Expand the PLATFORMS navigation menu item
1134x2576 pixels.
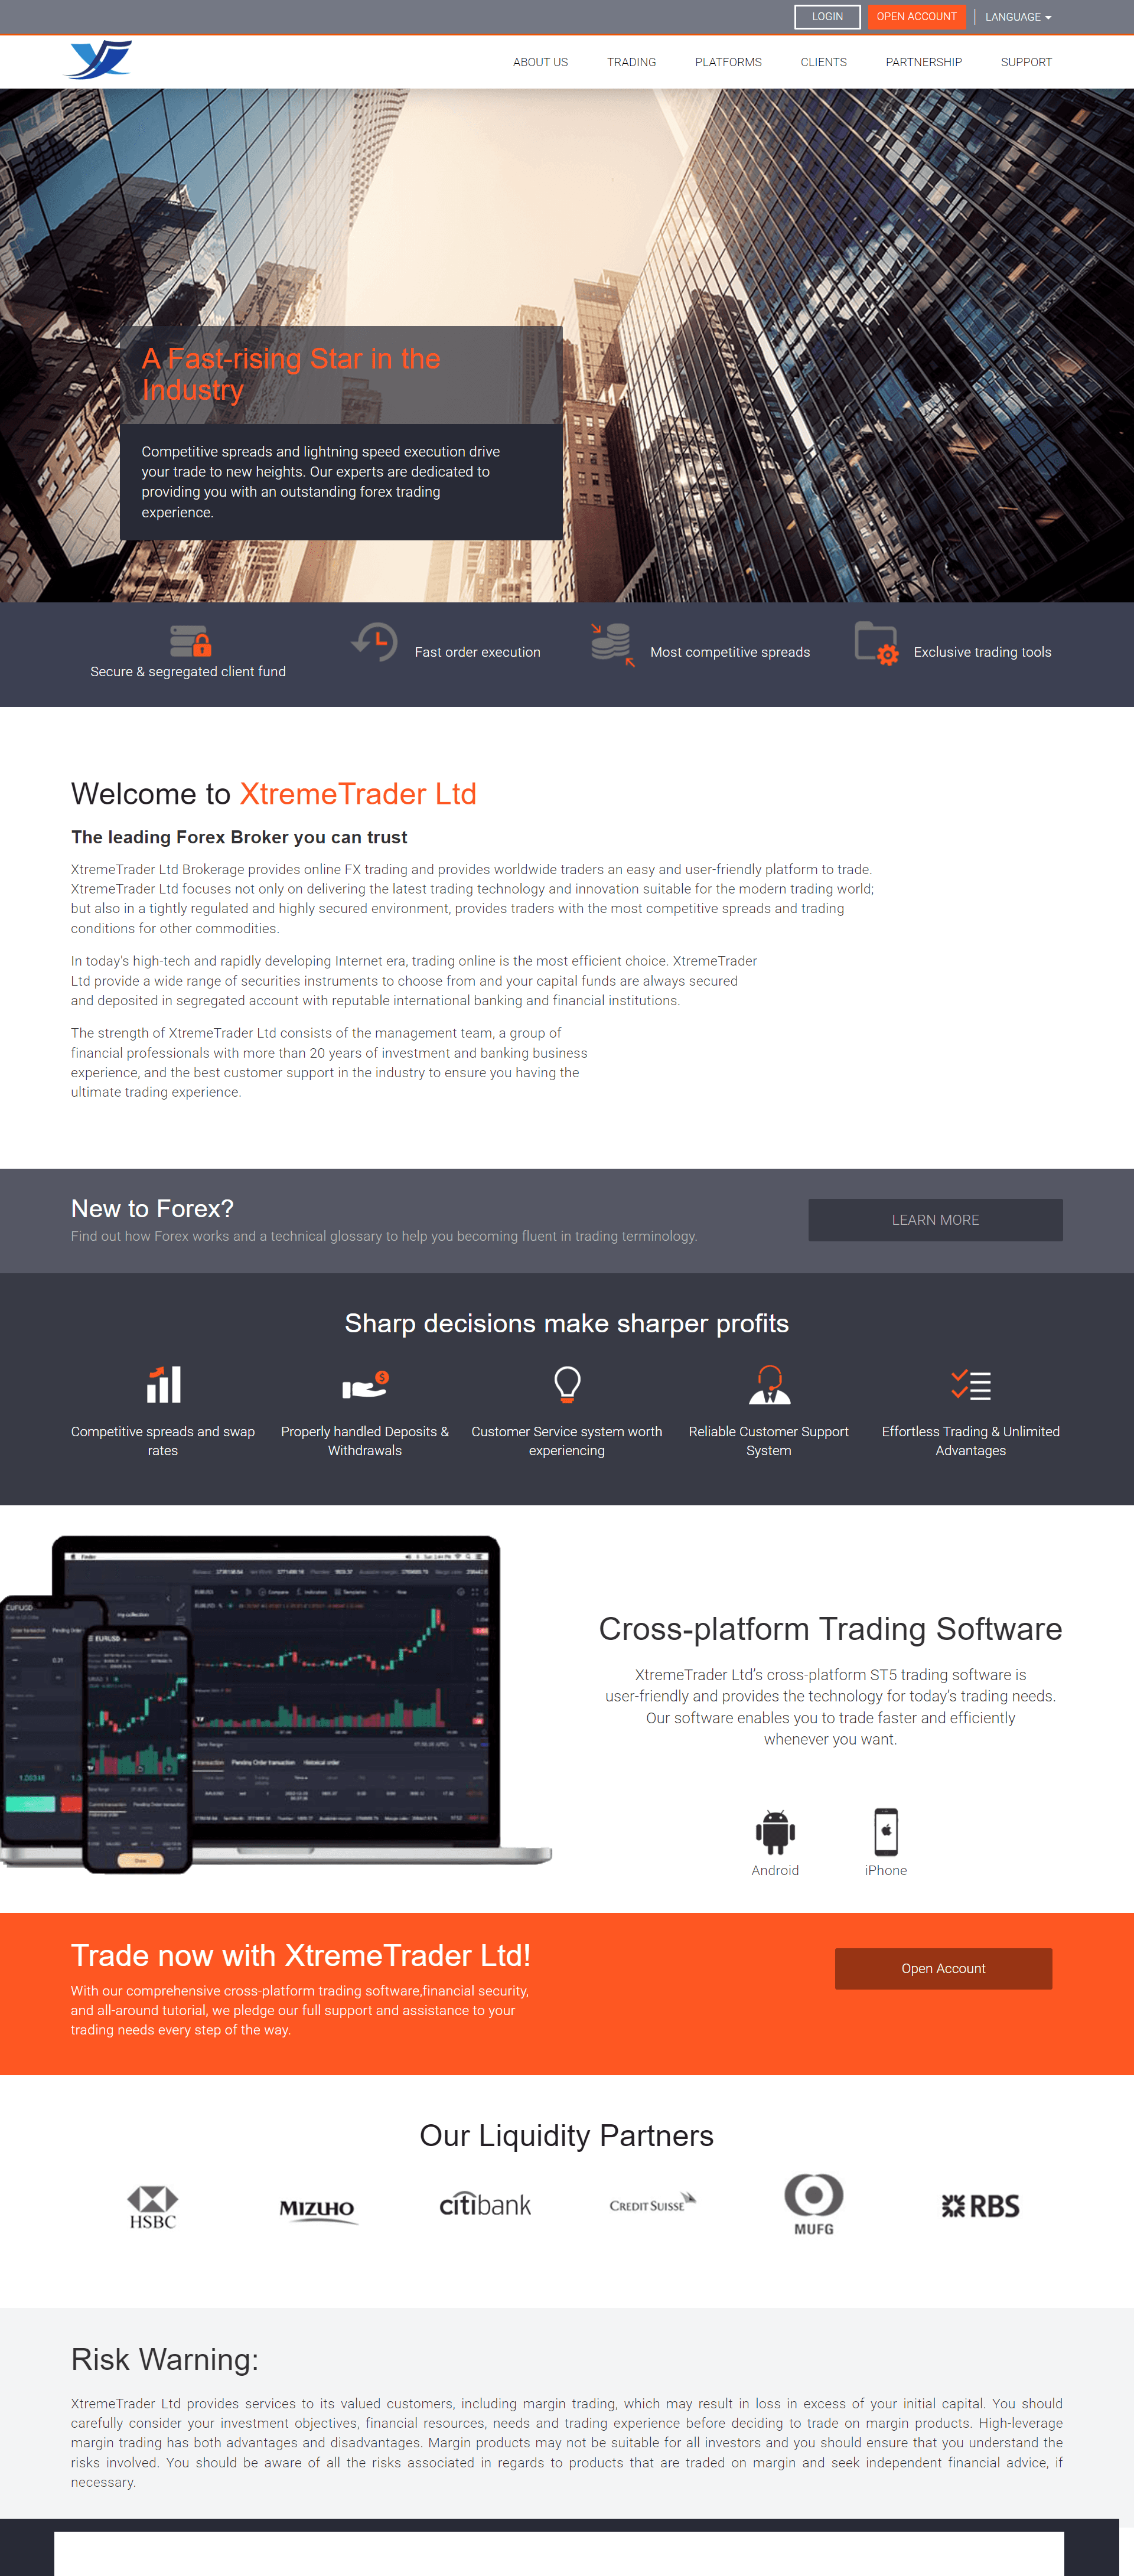coord(728,63)
